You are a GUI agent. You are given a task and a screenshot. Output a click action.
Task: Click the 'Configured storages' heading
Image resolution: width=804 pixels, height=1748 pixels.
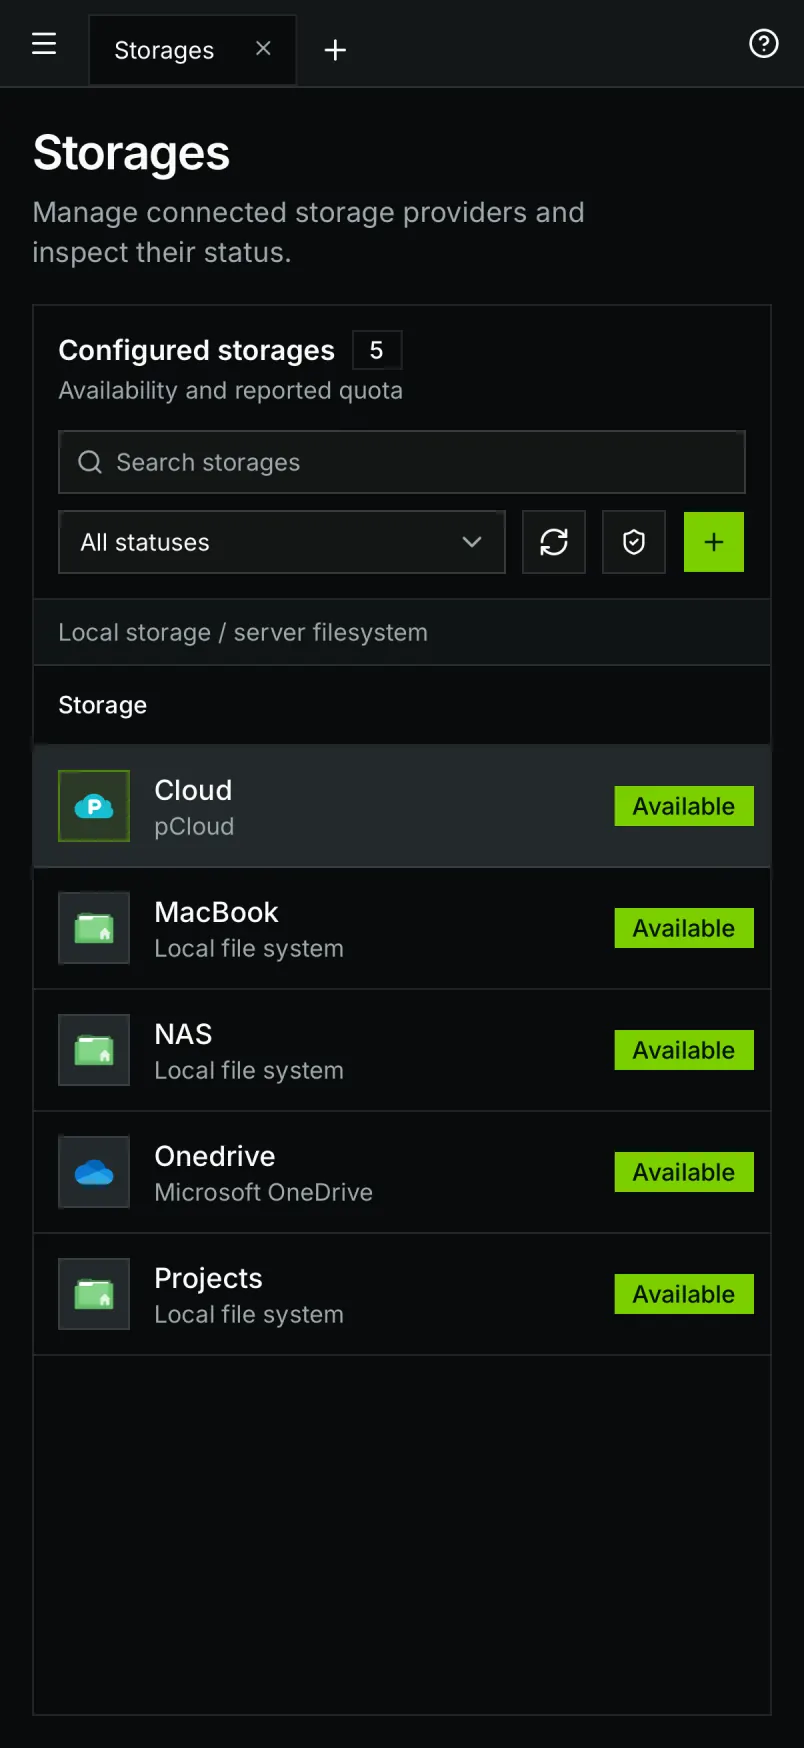tap(197, 350)
